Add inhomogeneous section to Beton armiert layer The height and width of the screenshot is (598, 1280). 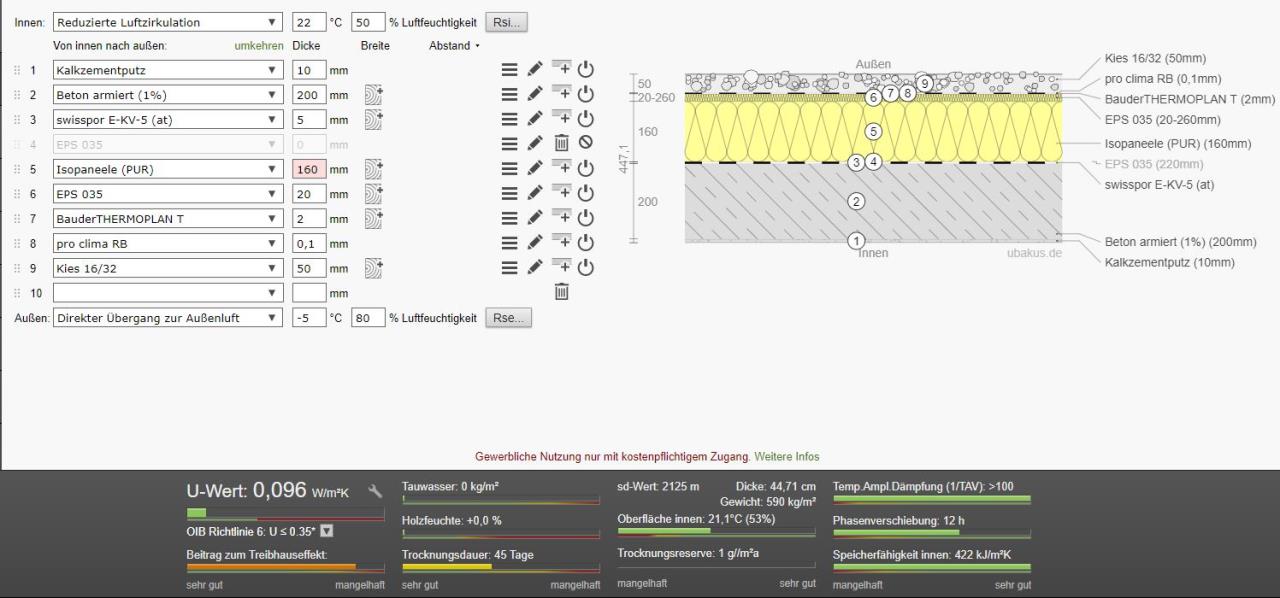pyautogui.click(x=374, y=94)
